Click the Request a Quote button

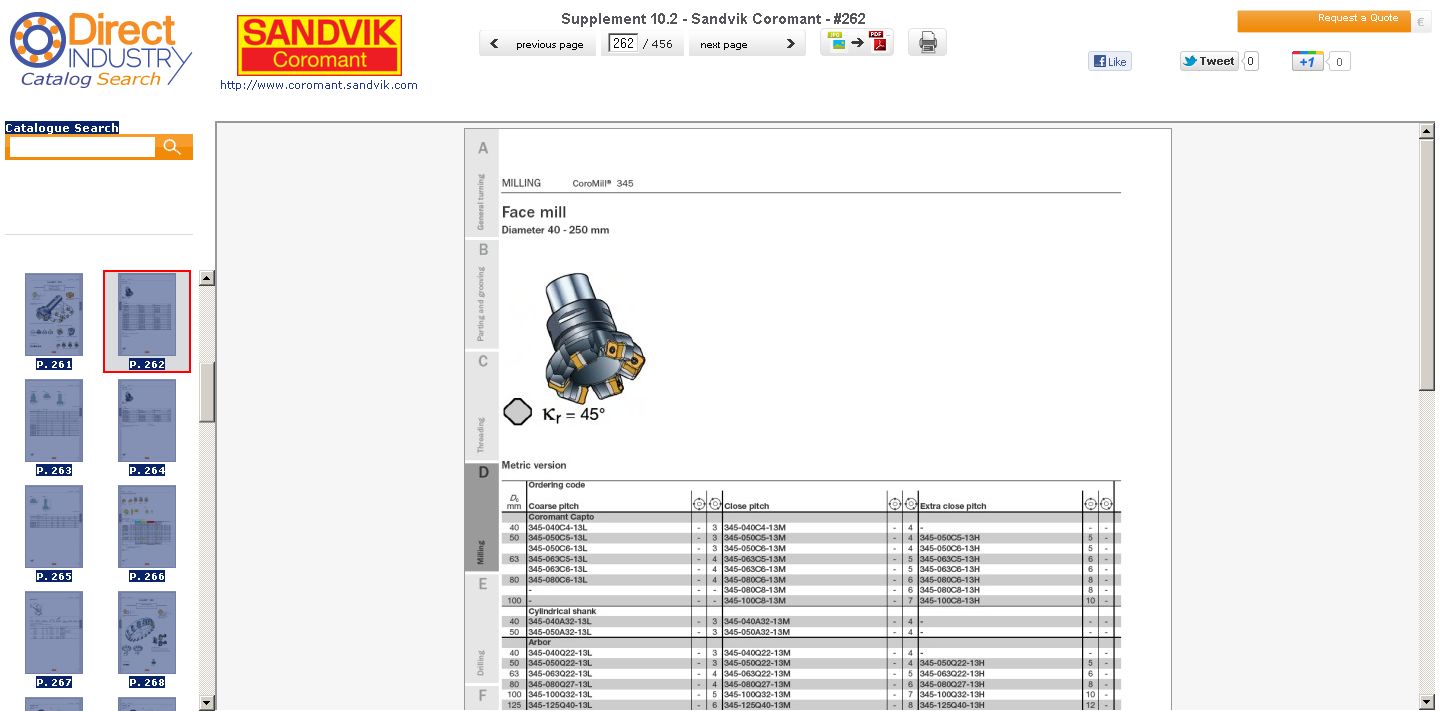(x=1323, y=21)
